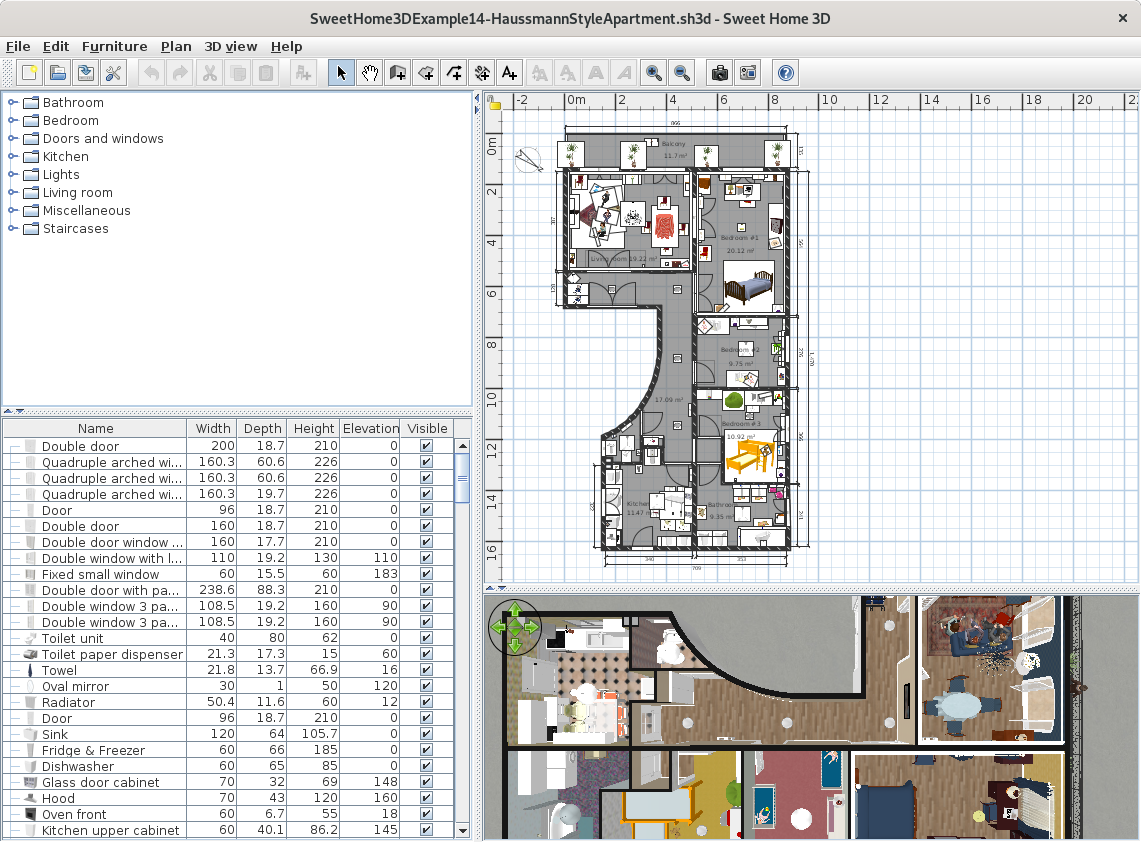Toggle Visible checkbox for Fridge & Freezer
1141x842 pixels.
427,750
